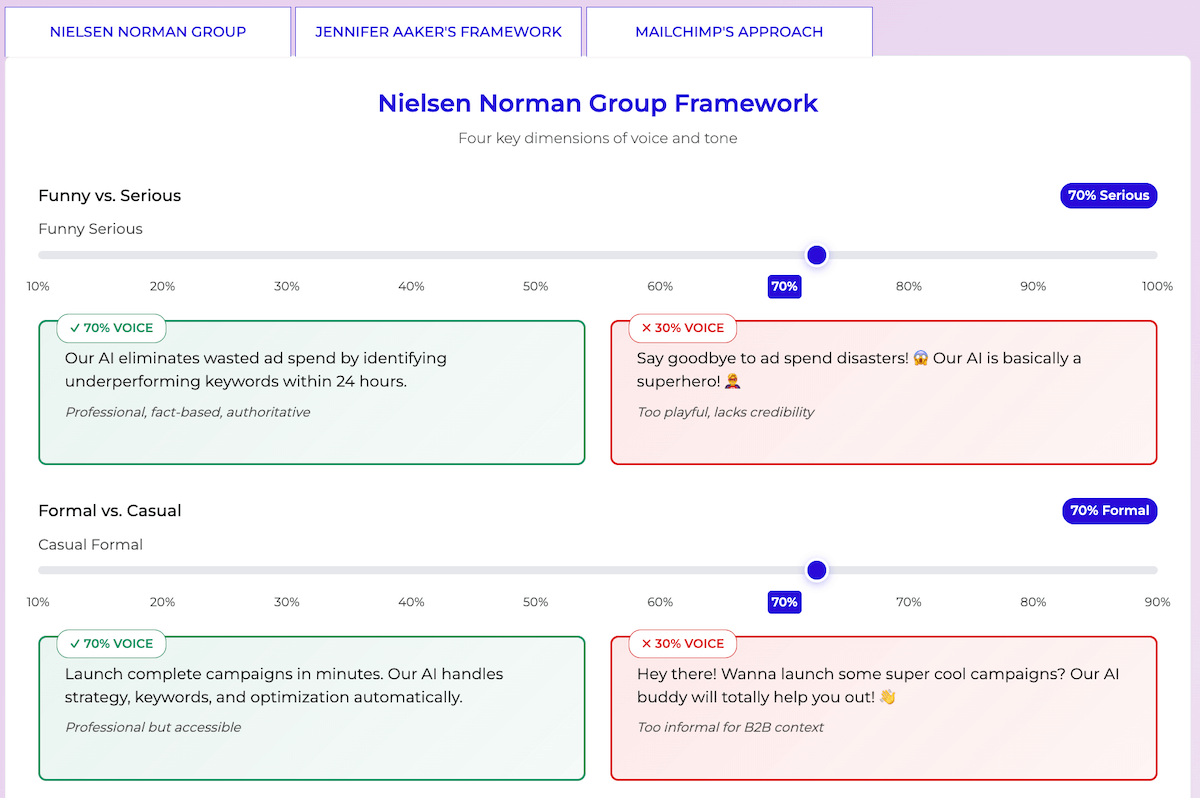
Task: Click the highlighted 70% marker under the Formal vs. Casual slider
Action: (x=784, y=602)
